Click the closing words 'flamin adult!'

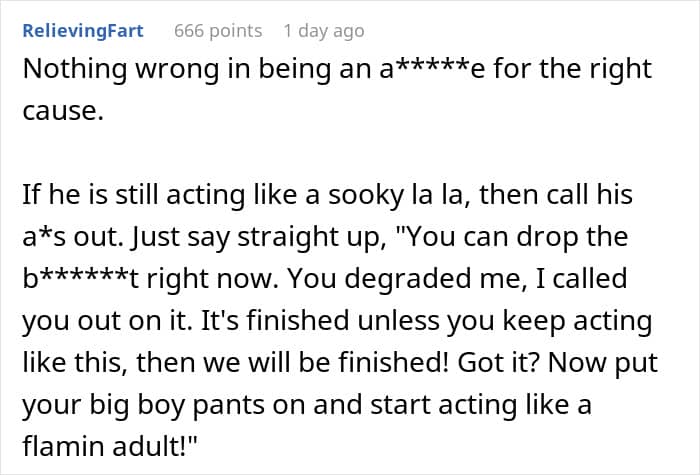point(110,446)
